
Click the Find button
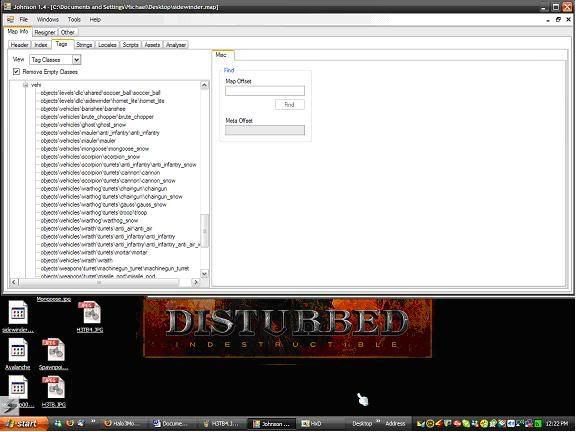[x=290, y=105]
